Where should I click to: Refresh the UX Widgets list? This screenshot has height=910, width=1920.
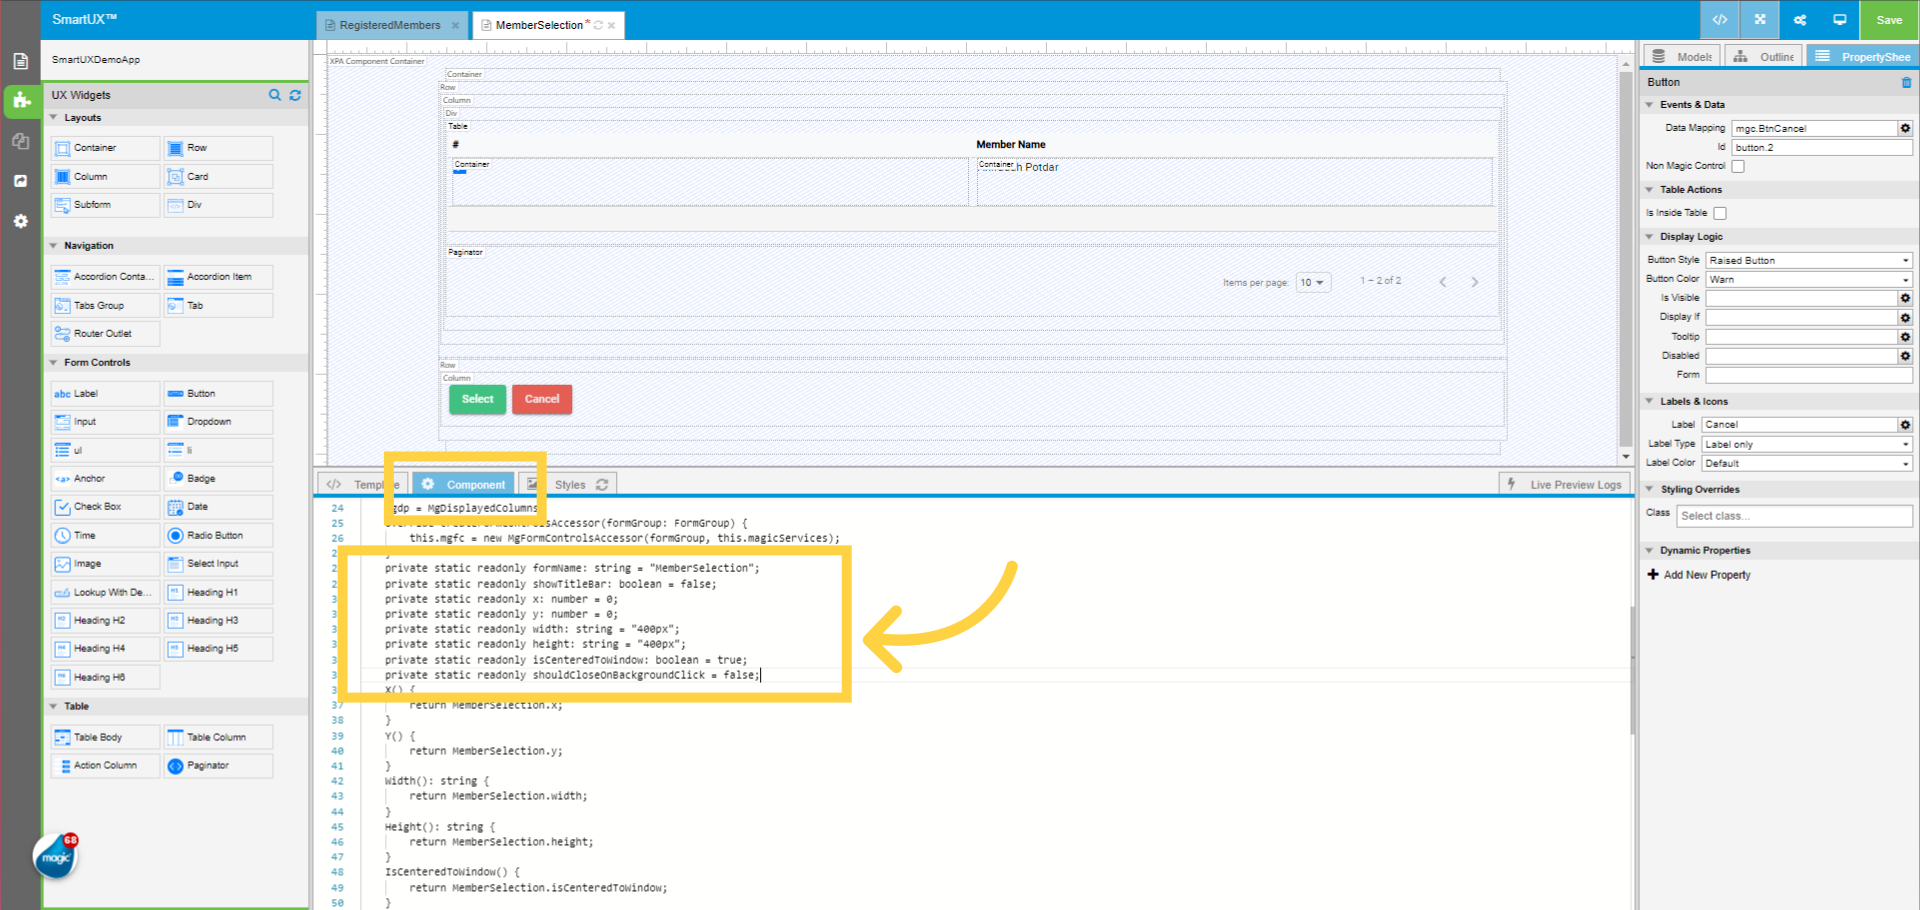coord(295,95)
